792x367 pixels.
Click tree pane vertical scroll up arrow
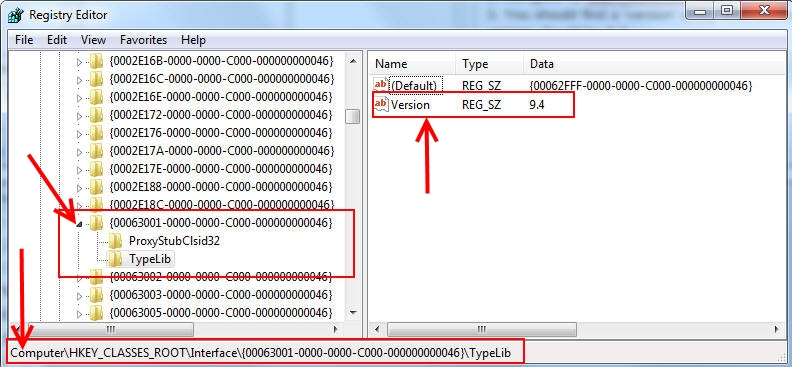353,61
